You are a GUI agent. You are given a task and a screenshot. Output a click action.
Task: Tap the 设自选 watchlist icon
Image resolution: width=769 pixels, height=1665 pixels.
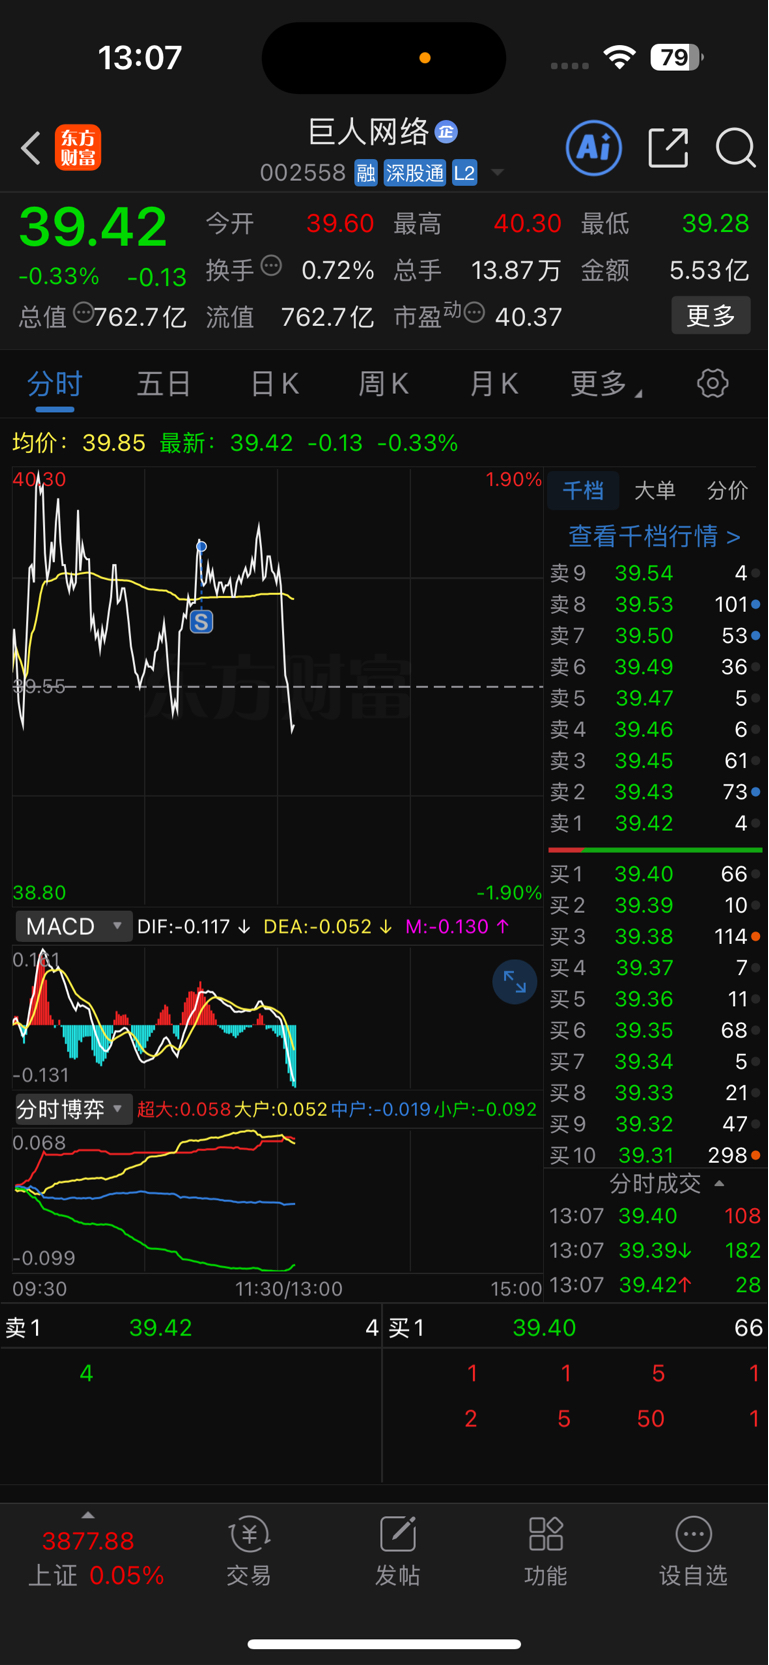pos(693,1551)
